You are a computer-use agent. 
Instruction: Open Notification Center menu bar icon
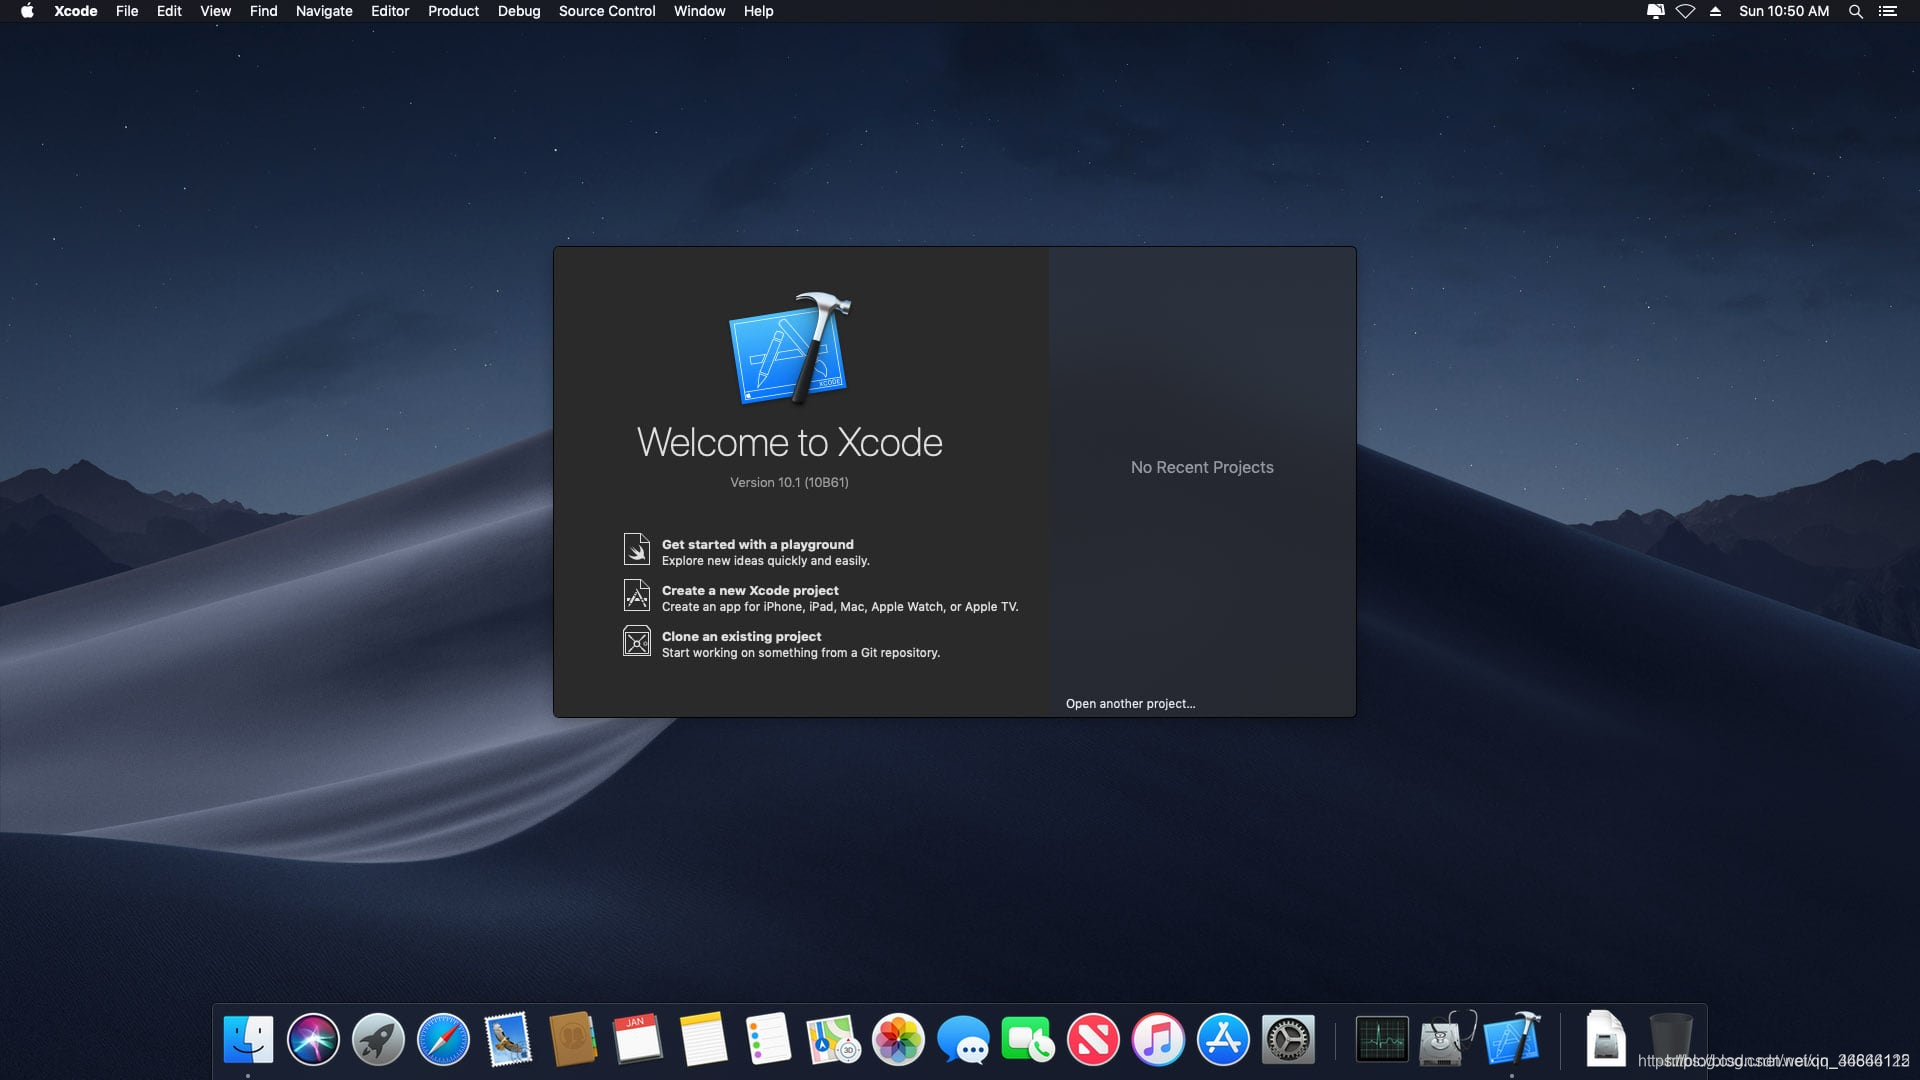(x=1888, y=11)
